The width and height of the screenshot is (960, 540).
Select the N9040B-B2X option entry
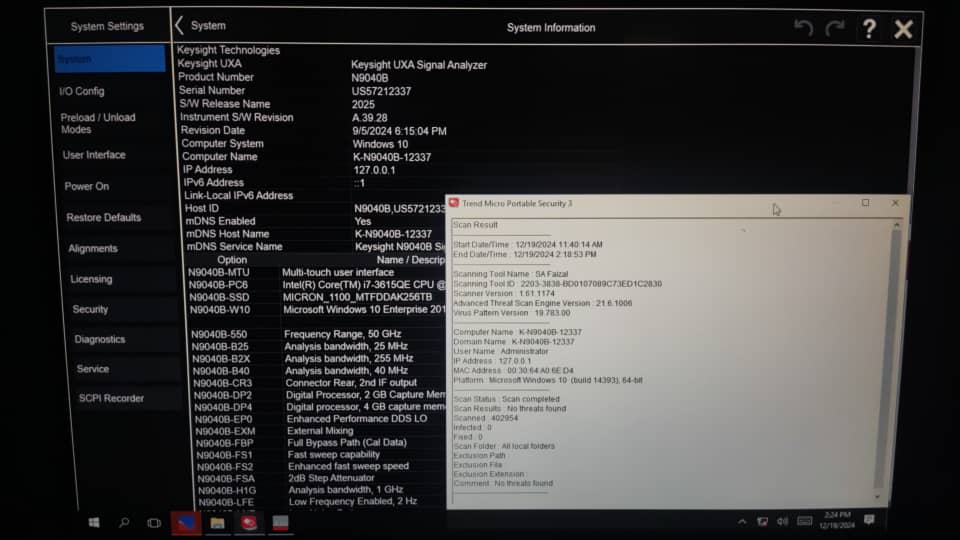coord(318,359)
